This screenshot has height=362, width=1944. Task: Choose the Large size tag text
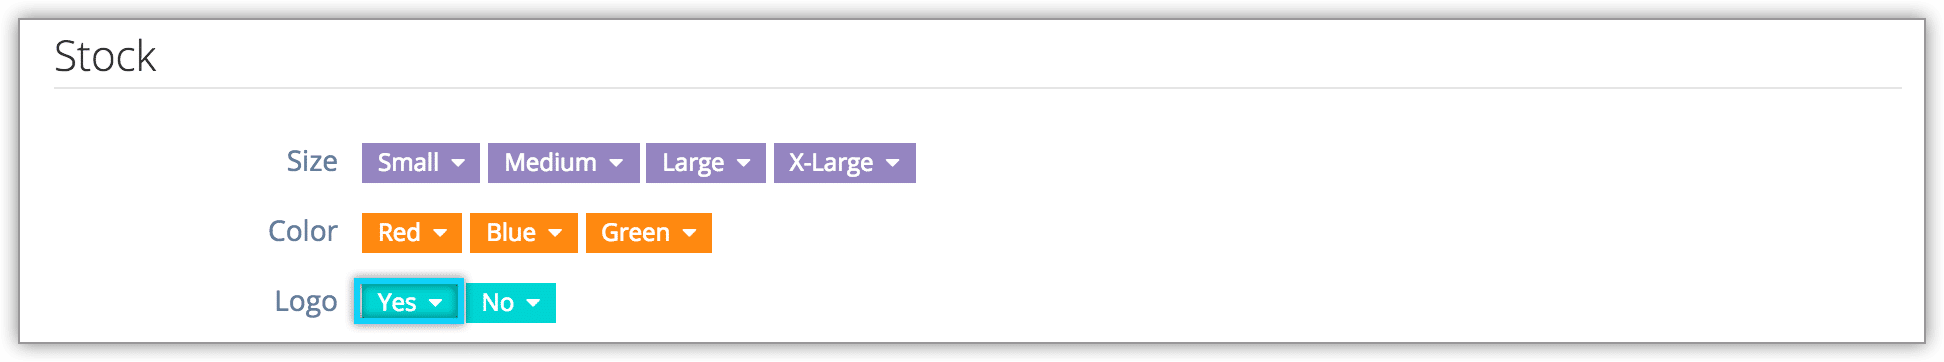(693, 163)
